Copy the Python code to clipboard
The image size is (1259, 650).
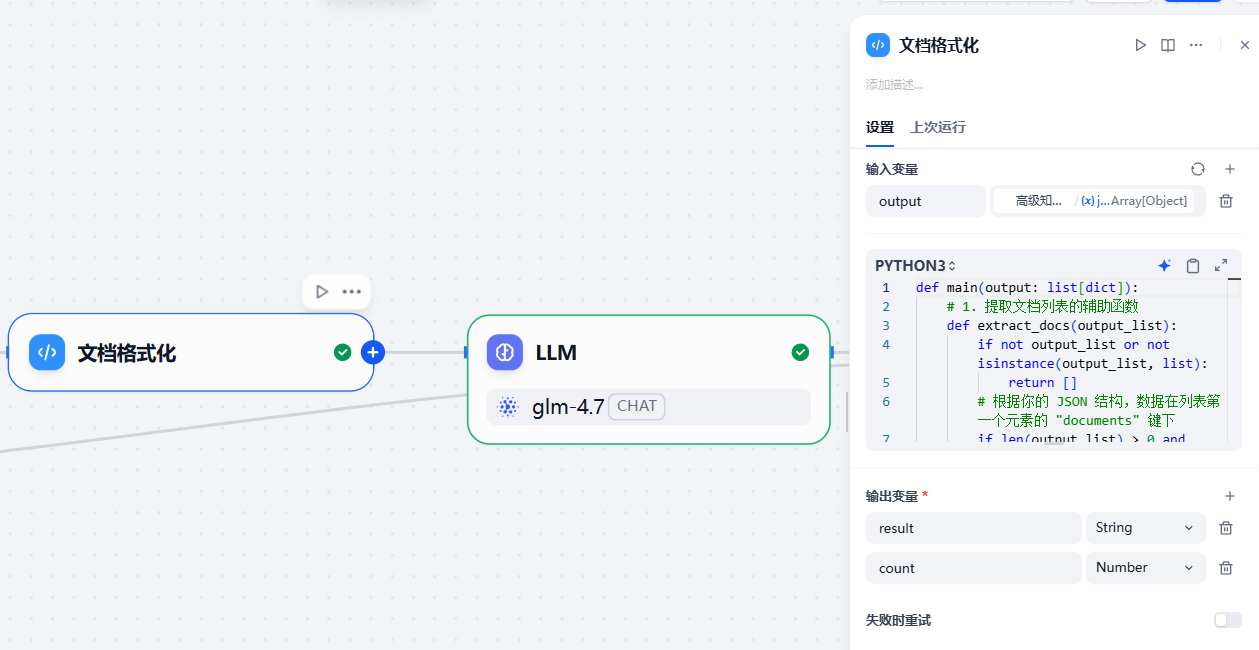point(1193,265)
